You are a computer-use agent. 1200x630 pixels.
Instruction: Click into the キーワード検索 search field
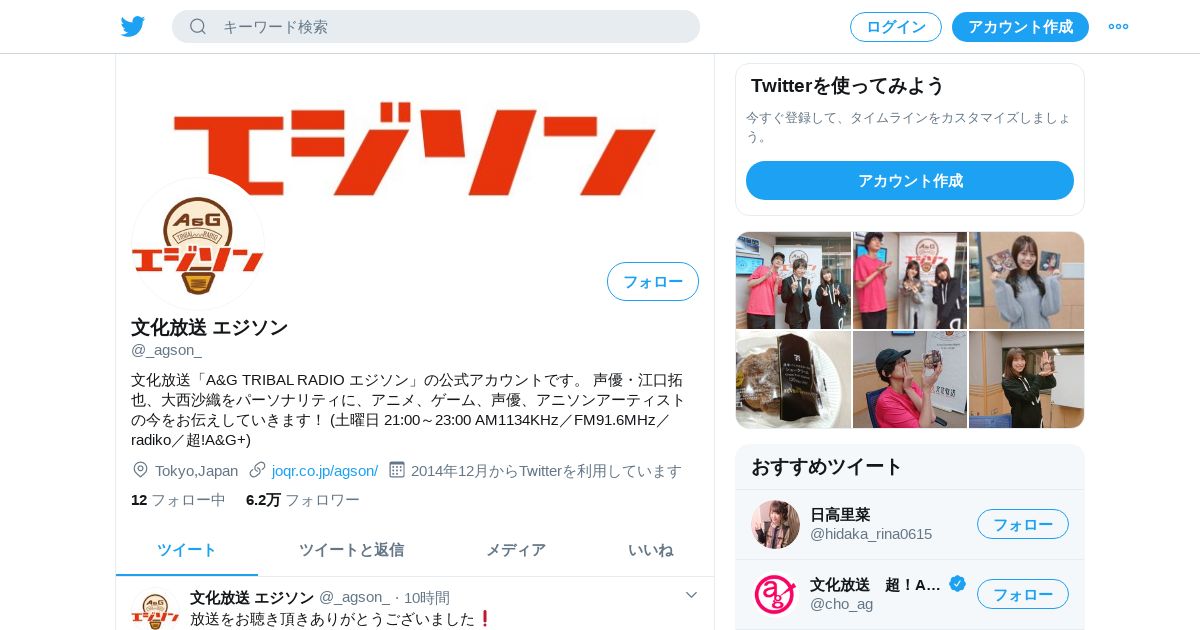[436, 27]
